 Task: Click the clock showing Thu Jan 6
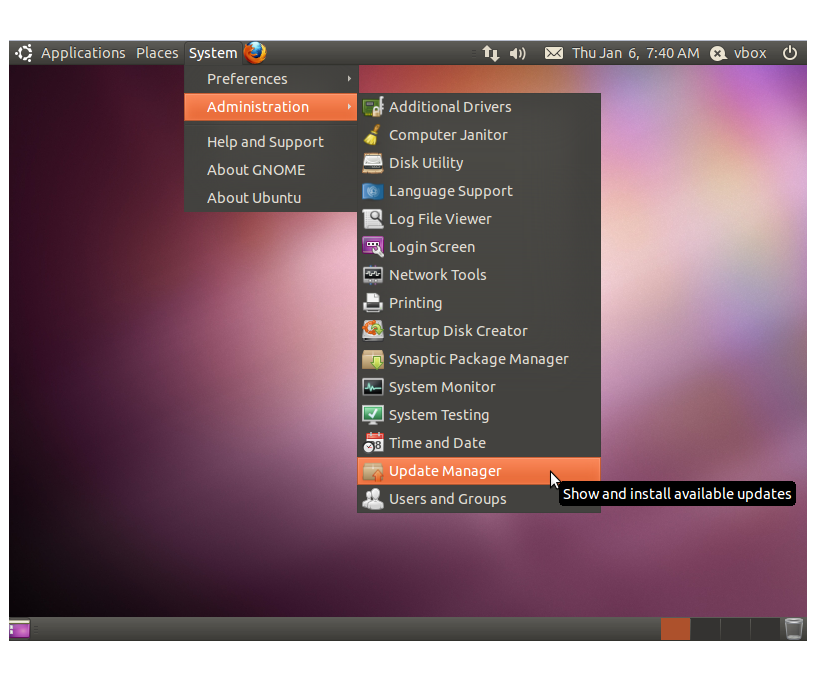(x=635, y=53)
